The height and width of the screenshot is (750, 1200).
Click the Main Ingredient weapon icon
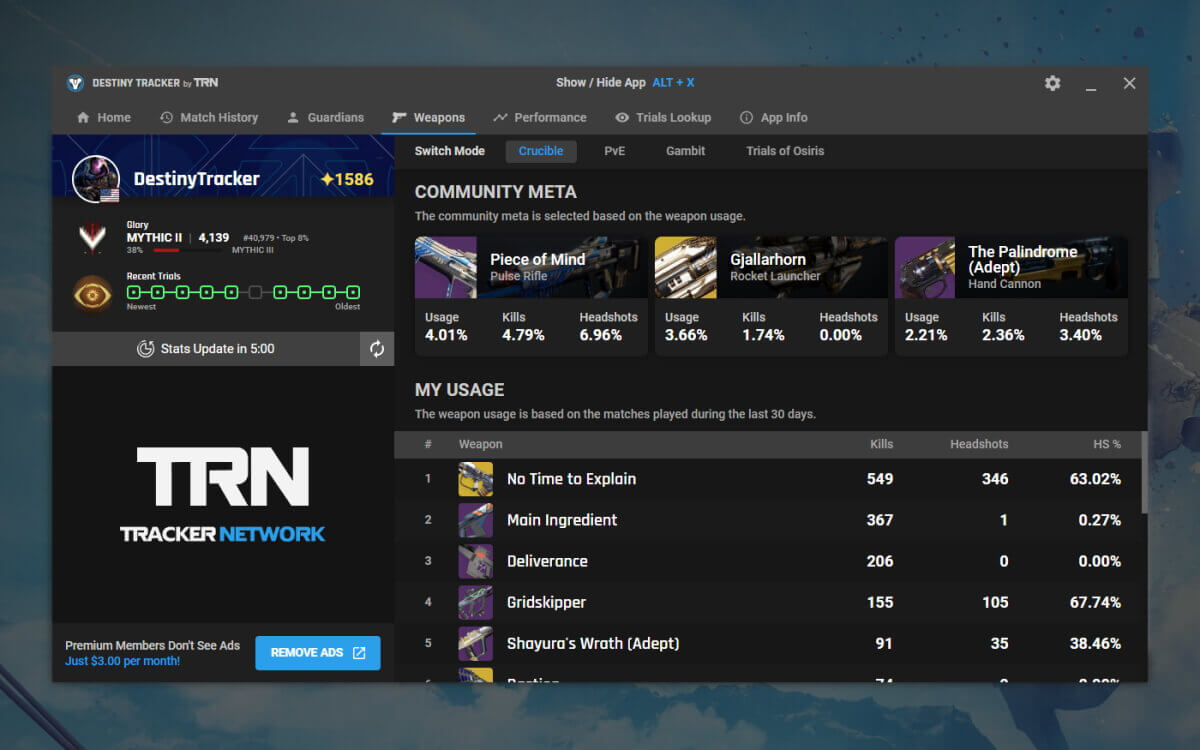pyautogui.click(x=475, y=520)
